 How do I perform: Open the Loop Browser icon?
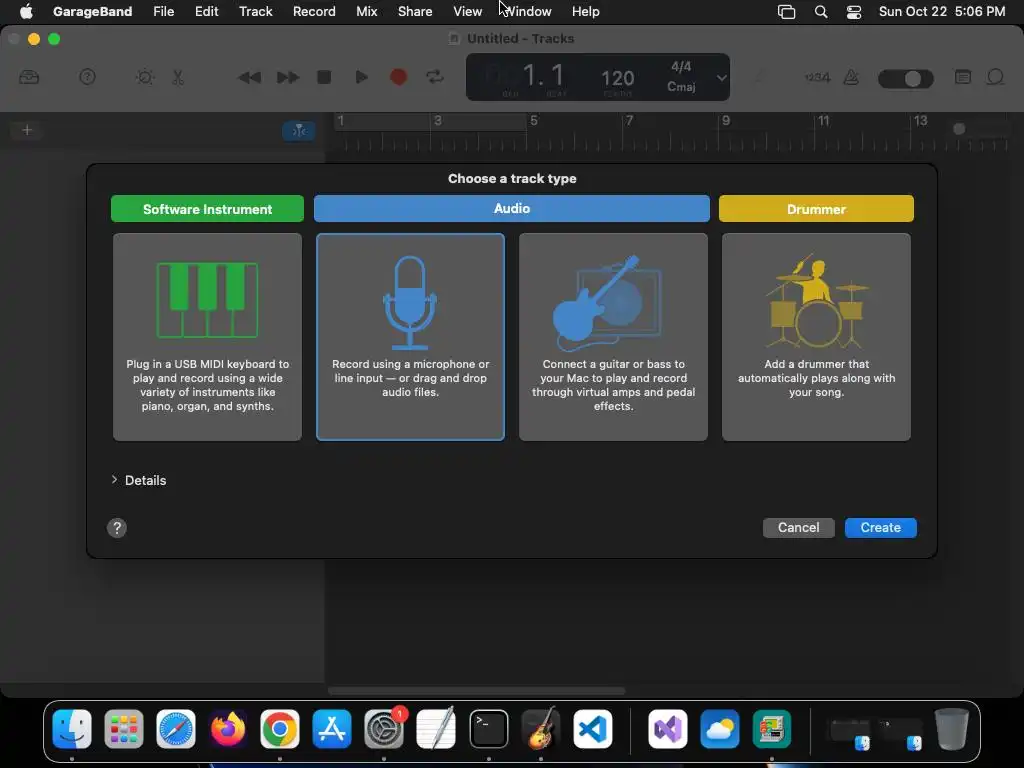[995, 77]
